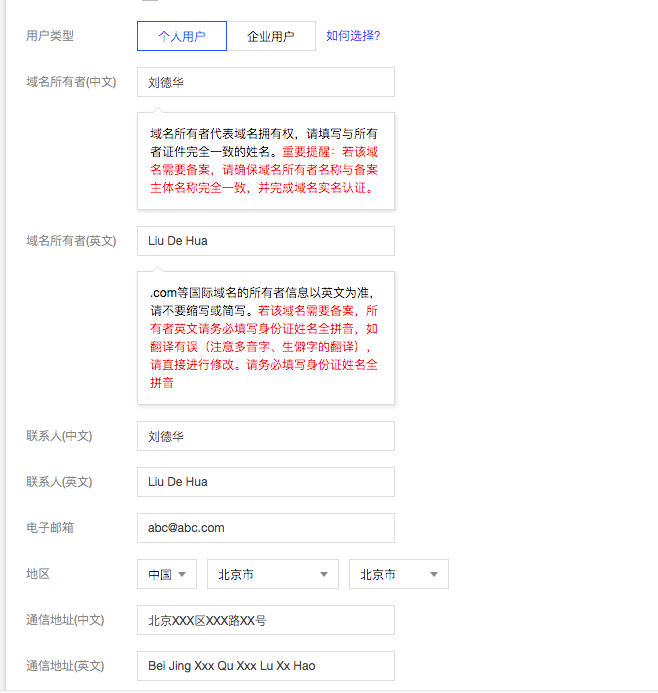658x693 pixels.
Task: Select the 用户类型 label text
Action: pos(50,36)
